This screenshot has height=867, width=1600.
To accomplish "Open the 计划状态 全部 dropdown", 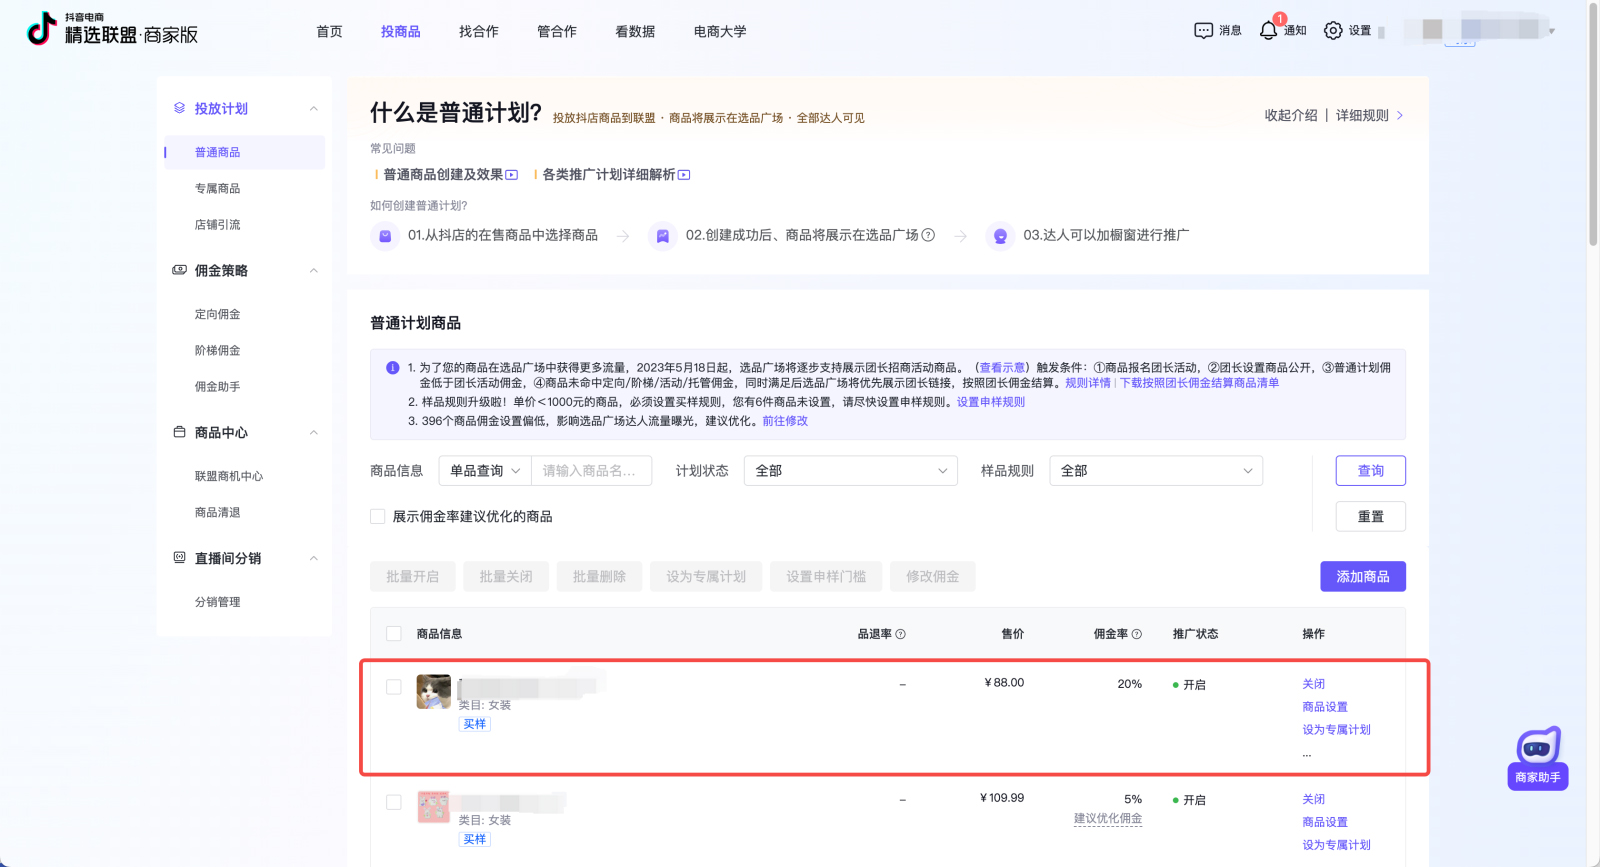I will pos(851,471).
